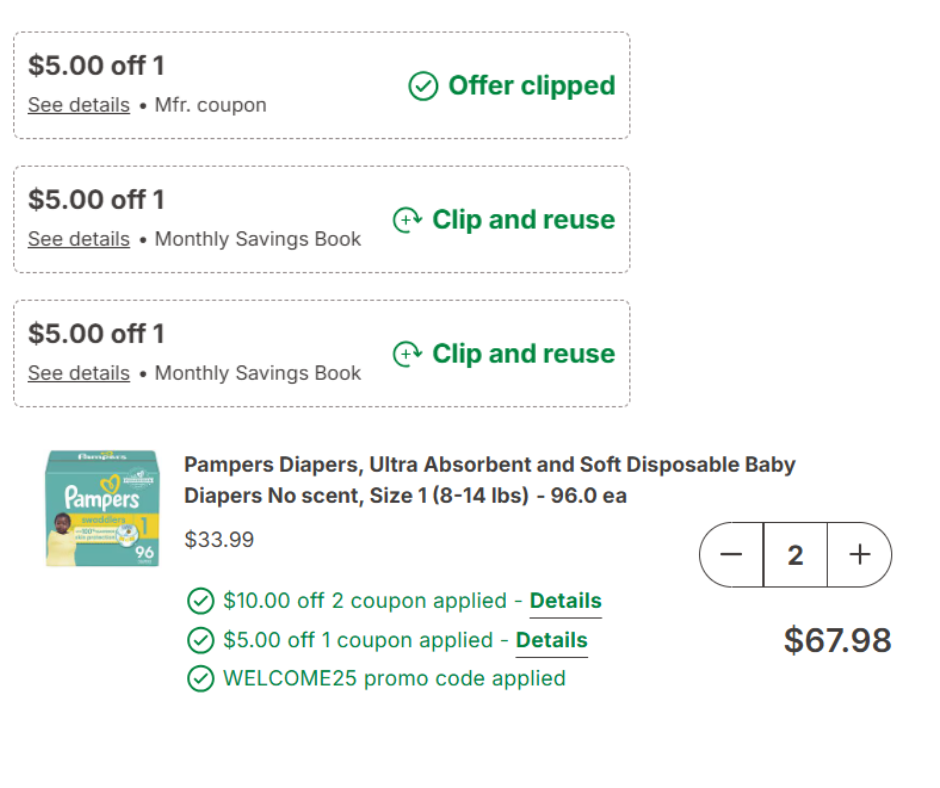Select the quantity field showing 2
This screenshot has height=788, width=940.
pyautogui.click(x=795, y=555)
